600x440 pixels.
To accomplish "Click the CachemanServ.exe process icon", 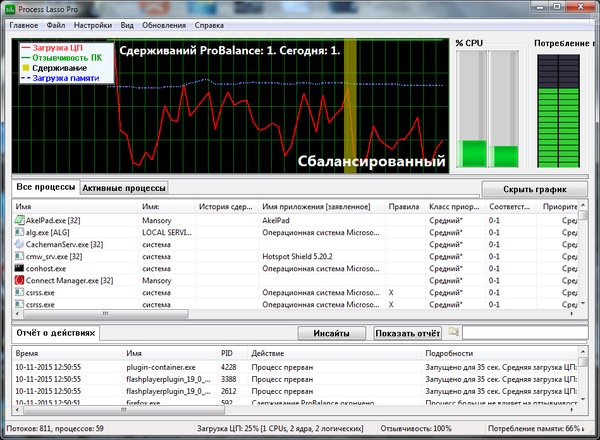I will [18, 243].
